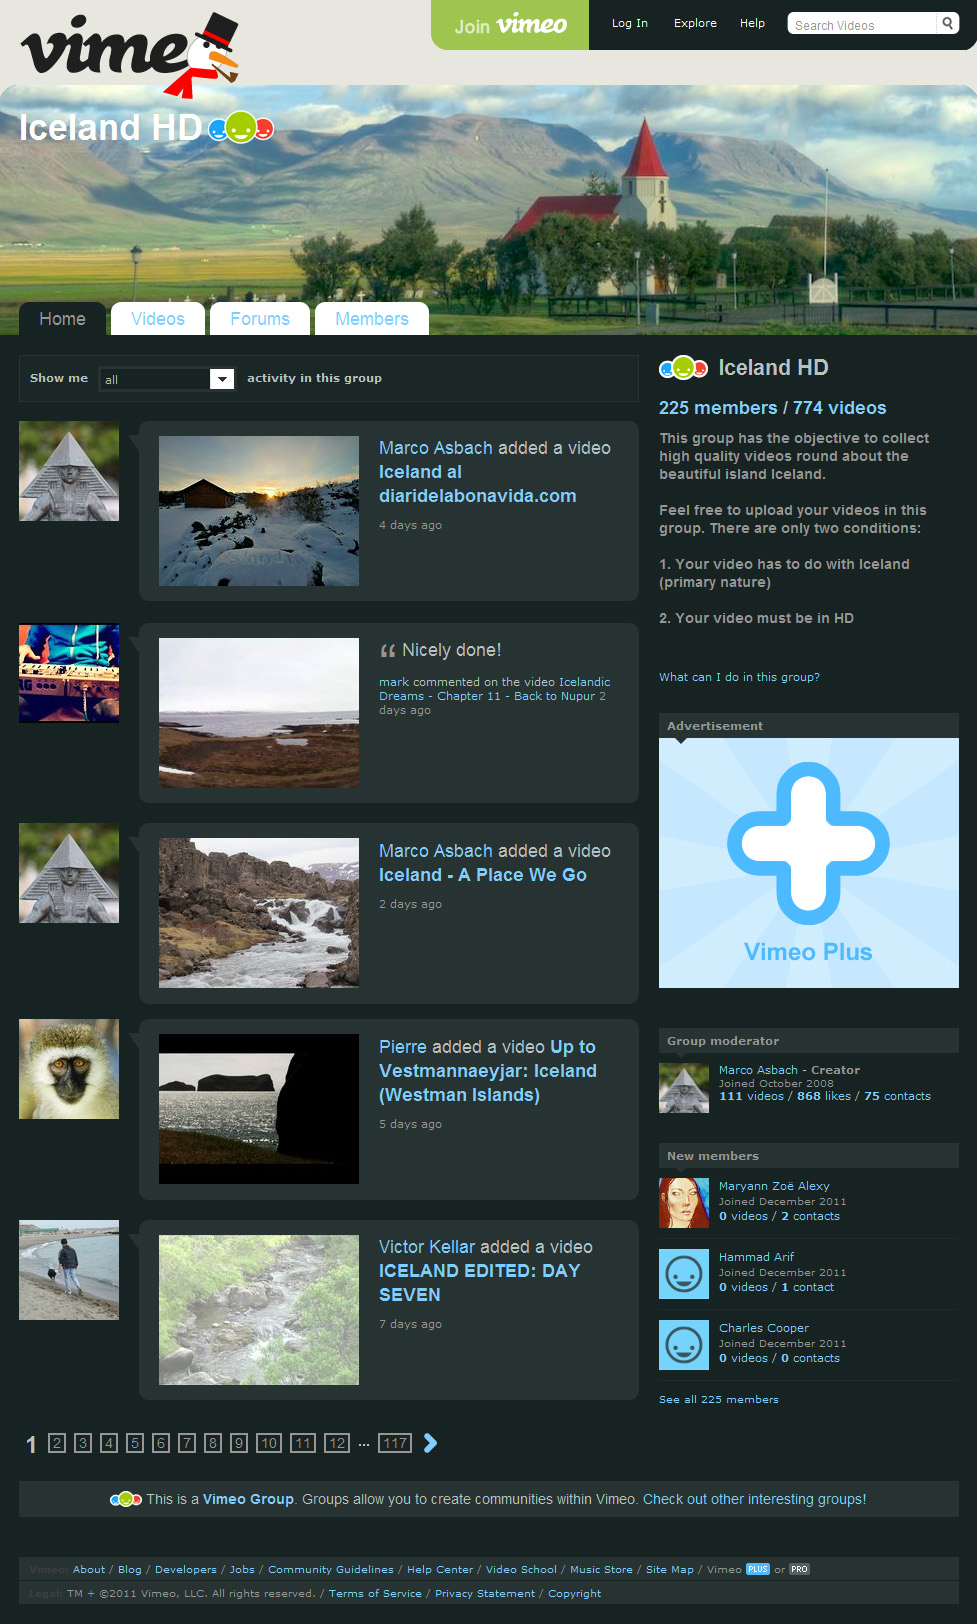977x1624 pixels.
Task: Open Charles Cooper's default smiley avatar
Action: click(x=684, y=1345)
